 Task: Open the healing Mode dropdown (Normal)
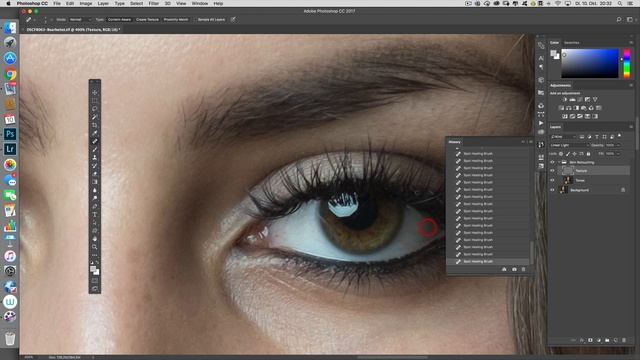coord(80,20)
